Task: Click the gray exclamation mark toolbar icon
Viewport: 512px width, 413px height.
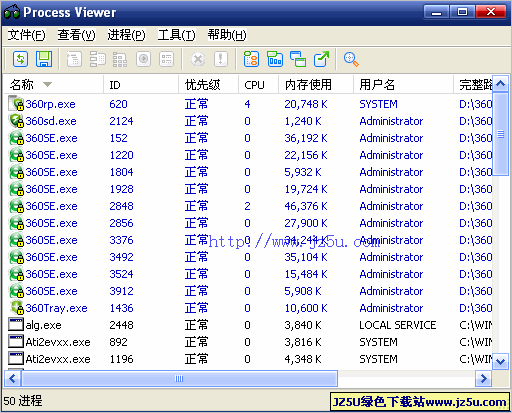Action: pyautogui.click(x=220, y=59)
